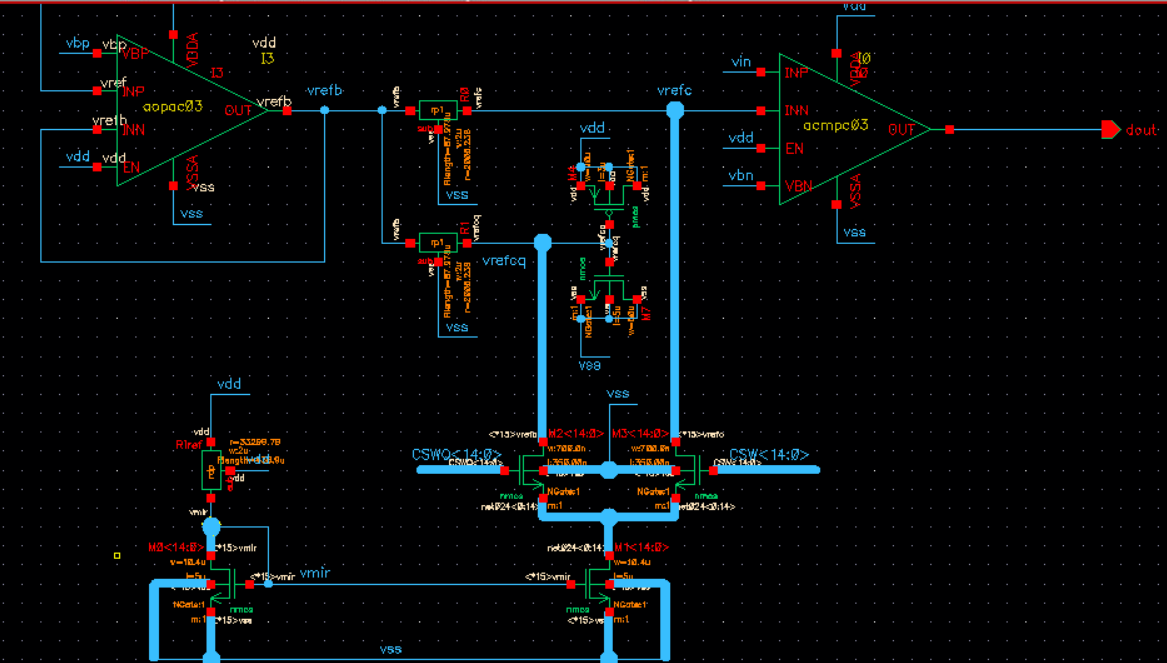Click the vmir junction below RIref
The image size is (1167, 663).
click(x=211, y=527)
